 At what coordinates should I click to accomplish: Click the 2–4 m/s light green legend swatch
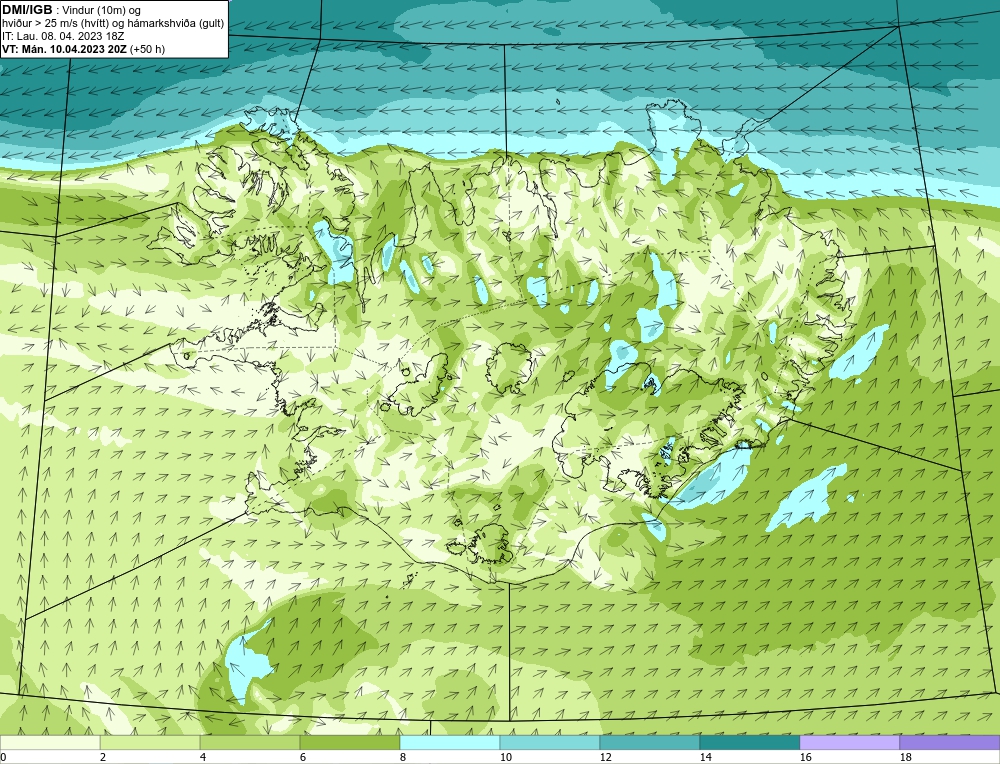[x=150, y=742]
